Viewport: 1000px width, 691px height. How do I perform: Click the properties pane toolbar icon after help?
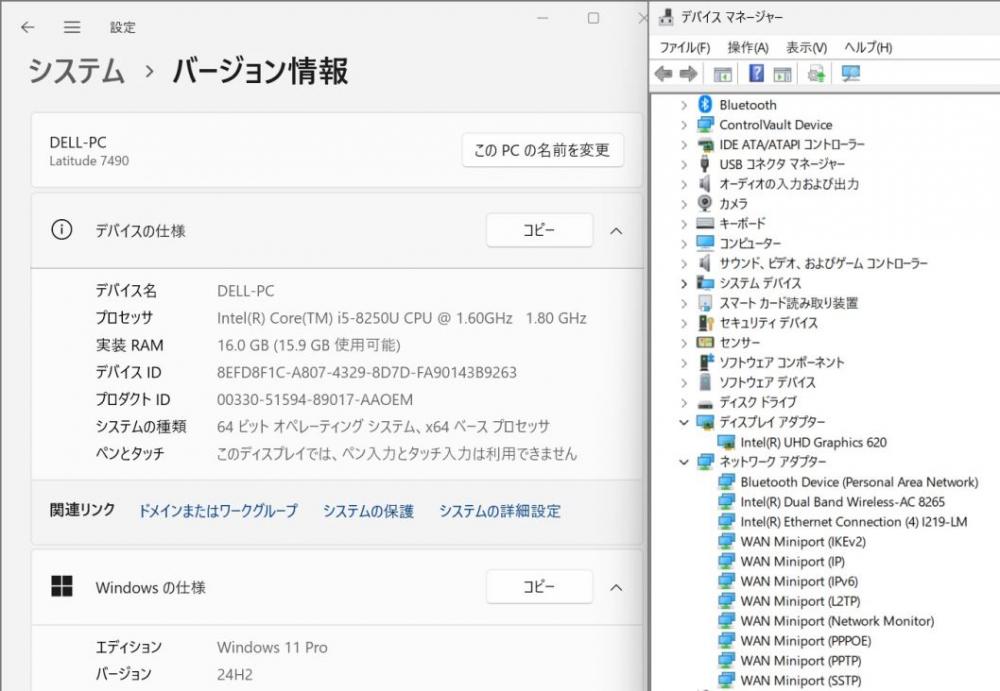783,74
